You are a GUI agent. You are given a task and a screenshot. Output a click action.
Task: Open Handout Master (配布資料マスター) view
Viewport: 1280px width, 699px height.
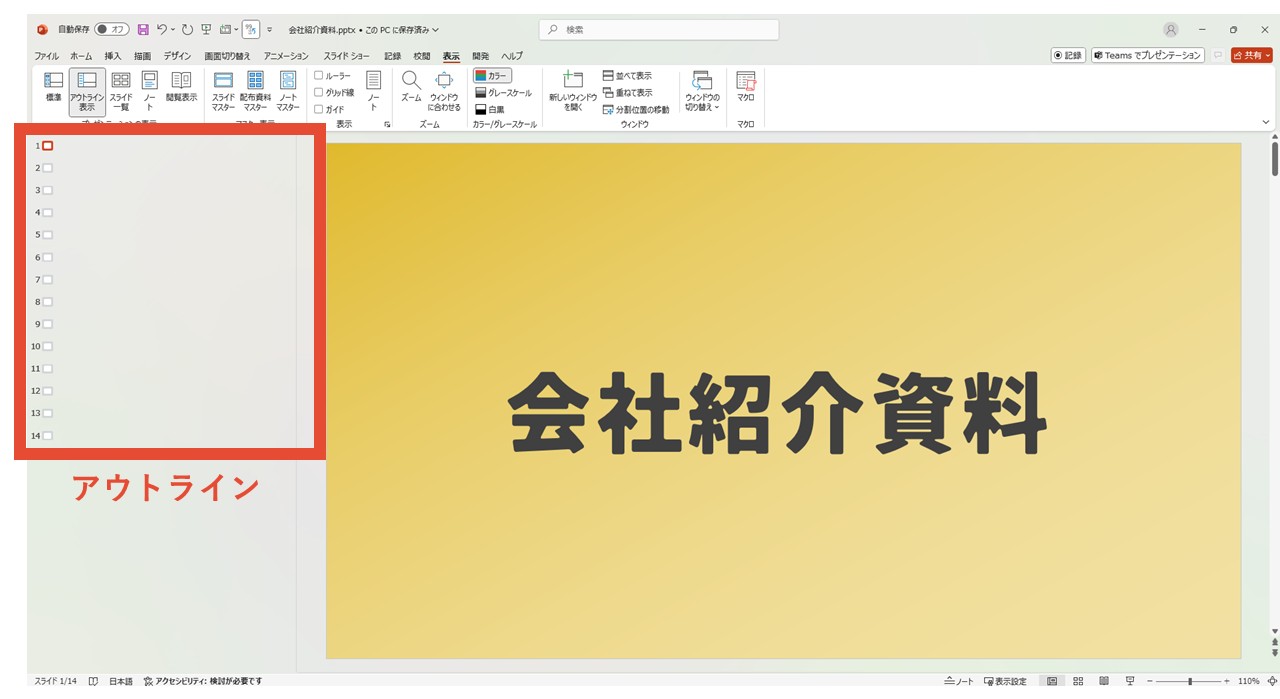click(255, 91)
